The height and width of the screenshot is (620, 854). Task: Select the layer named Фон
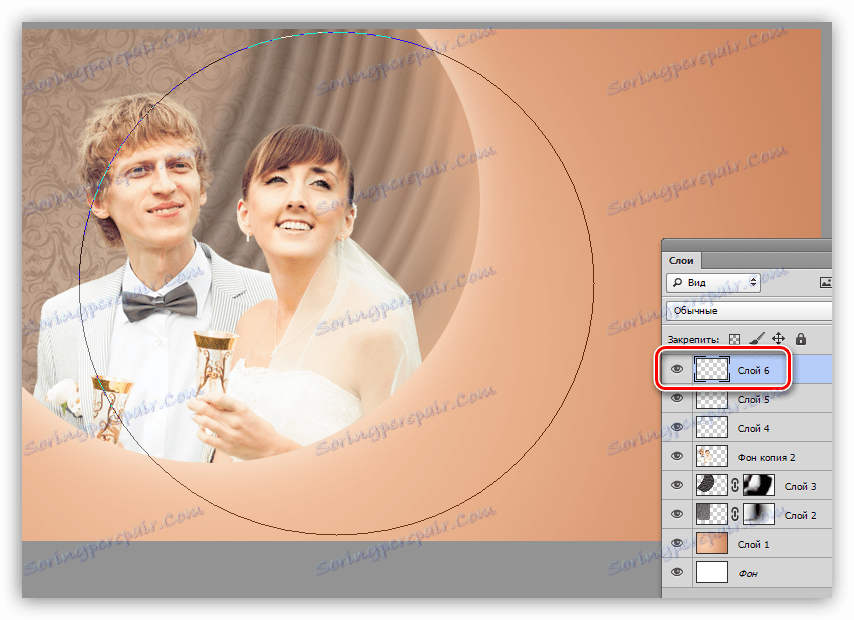[x=748, y=574]
